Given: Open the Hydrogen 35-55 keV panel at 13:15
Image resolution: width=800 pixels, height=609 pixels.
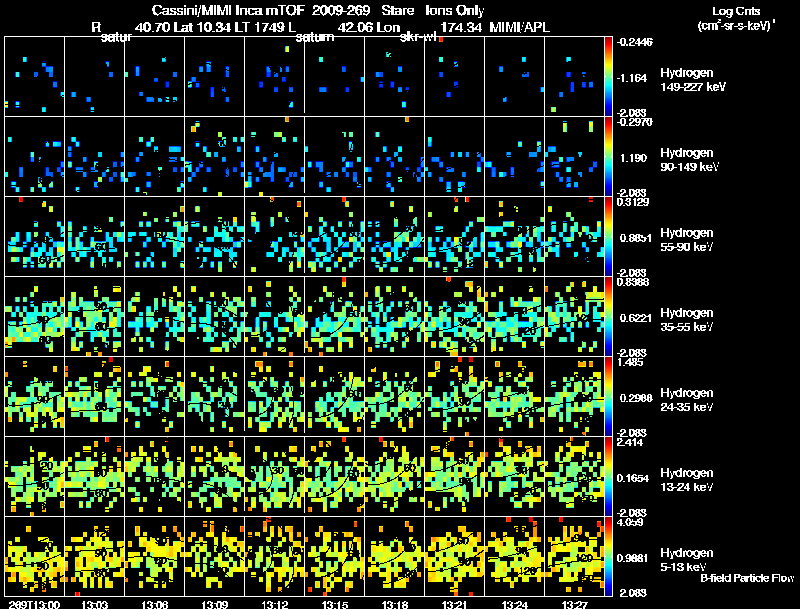Looking at the screenshot, I should 335,317.
